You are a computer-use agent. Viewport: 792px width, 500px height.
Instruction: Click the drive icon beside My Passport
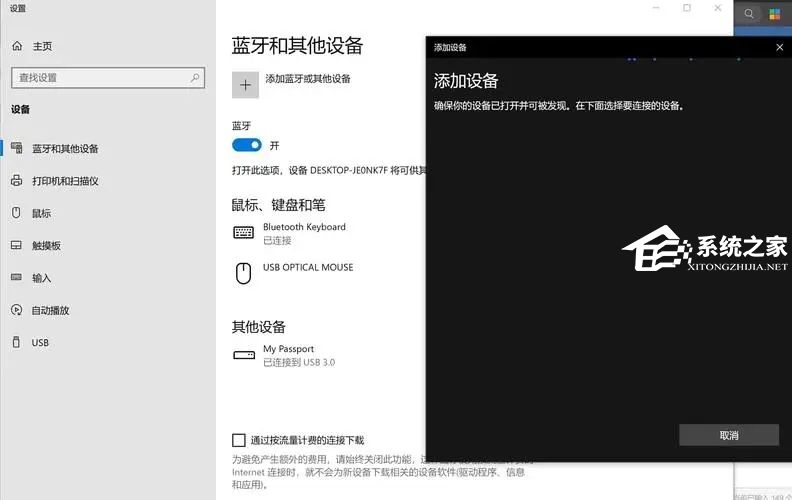coord(244,355)
